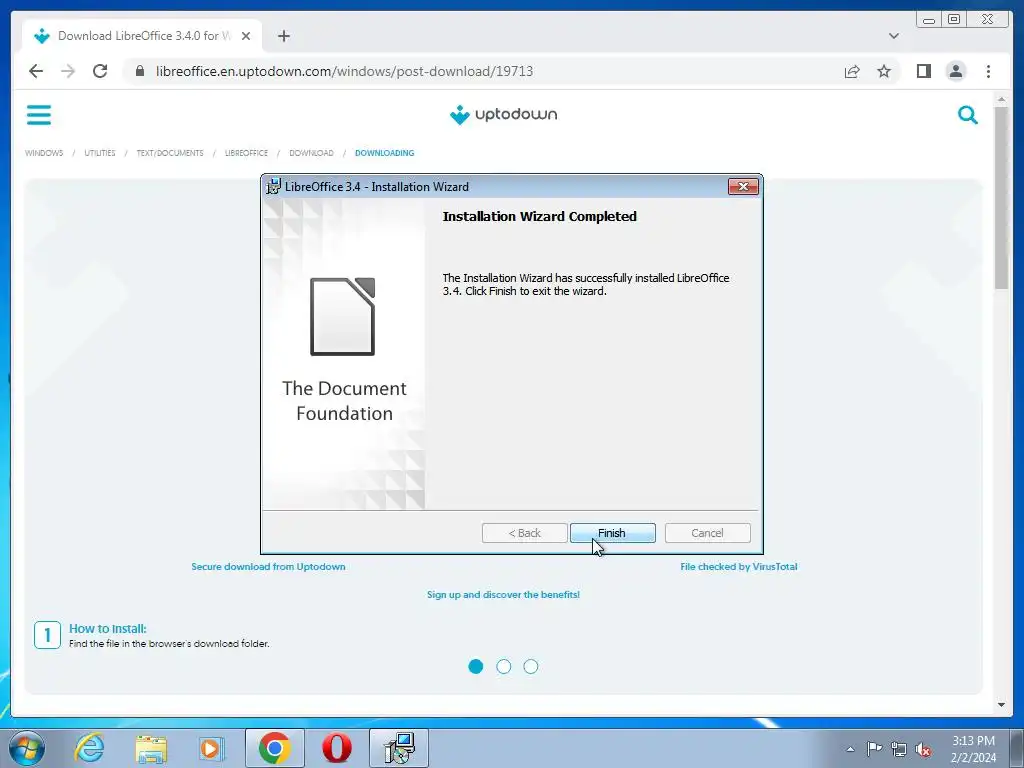Open the Uptodown hamburger menu
This screenshot has height=768, width=1024.
coord(39,115)
